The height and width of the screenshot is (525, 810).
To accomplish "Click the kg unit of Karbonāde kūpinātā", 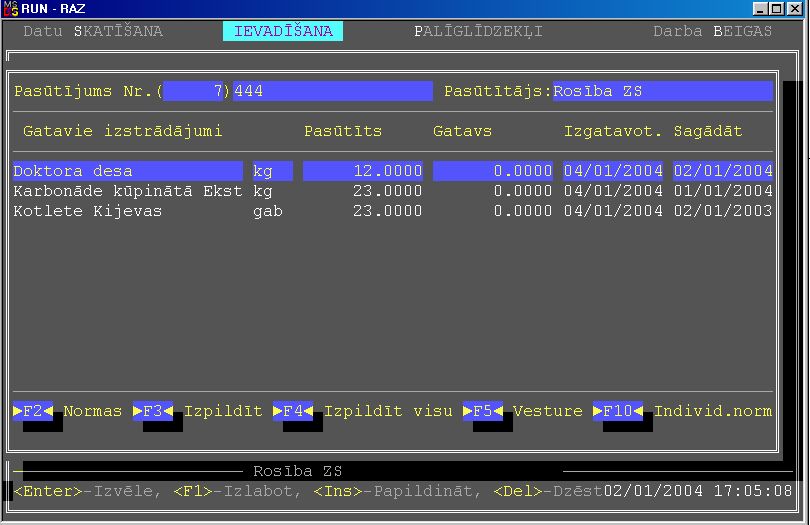I will (x=263, y=191).
